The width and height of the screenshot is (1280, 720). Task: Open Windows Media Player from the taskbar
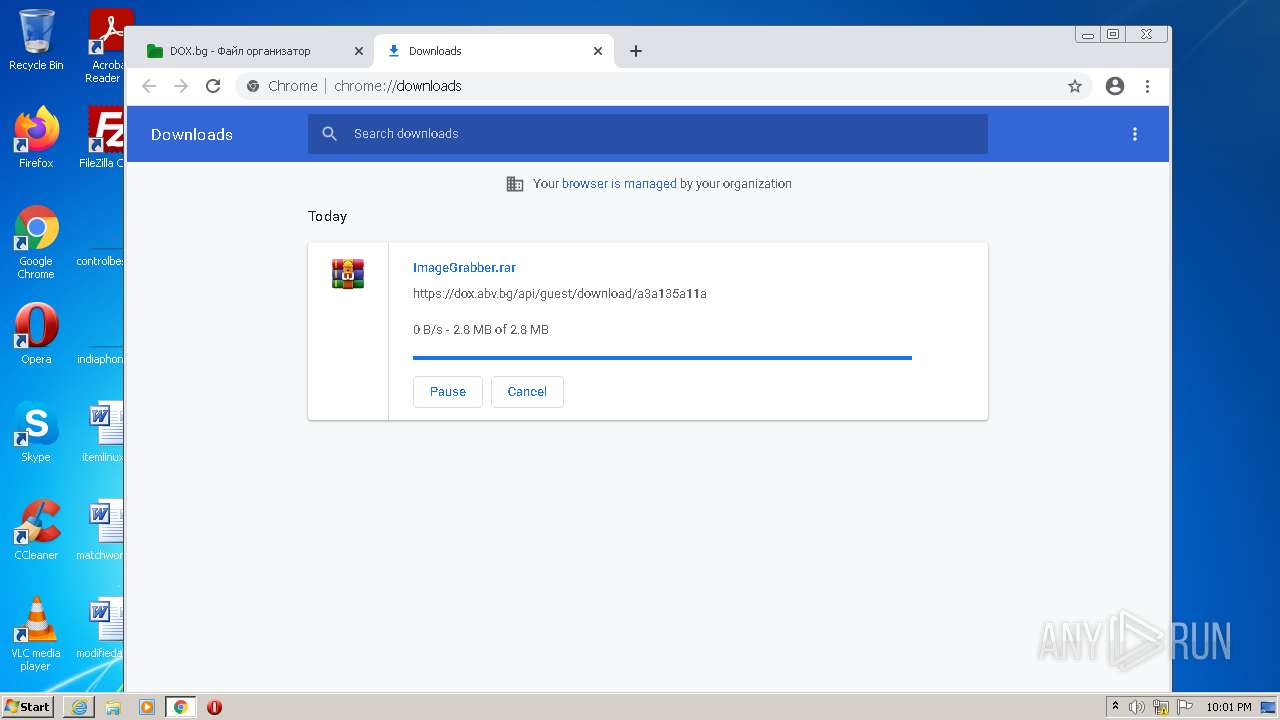click(x=147, y=707)
